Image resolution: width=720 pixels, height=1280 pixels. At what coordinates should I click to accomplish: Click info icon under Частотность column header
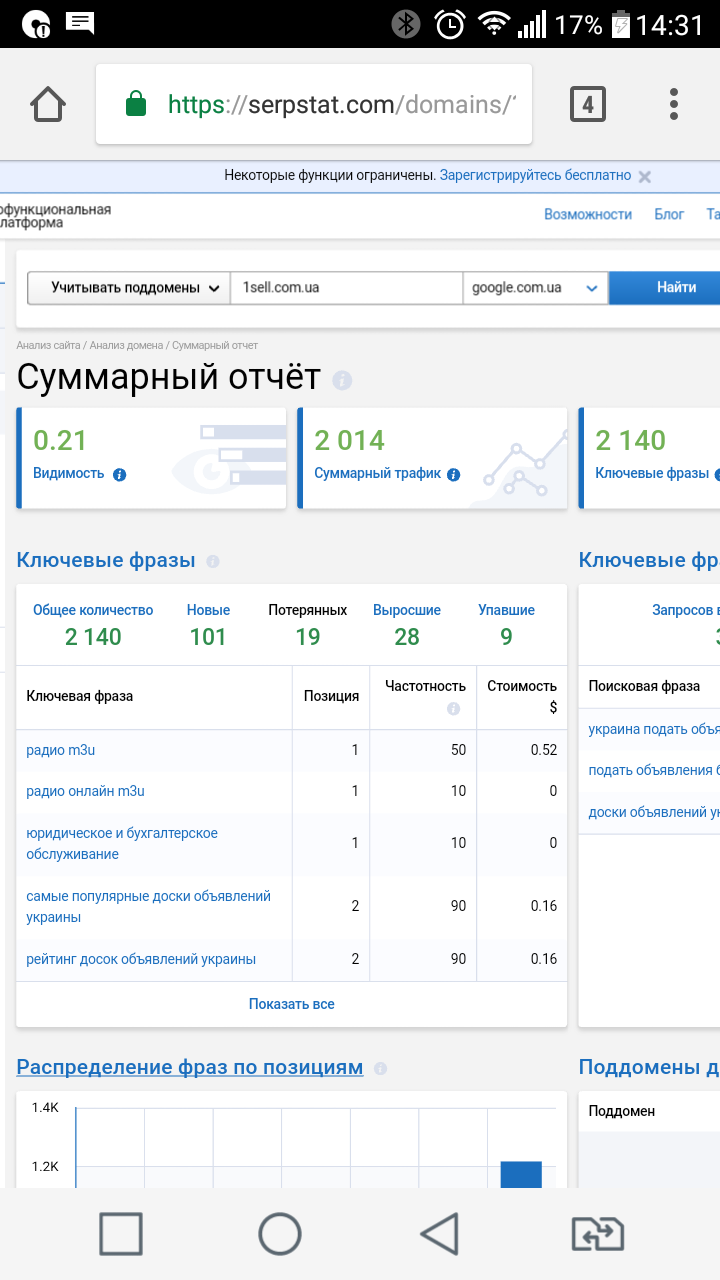(453, 708)
